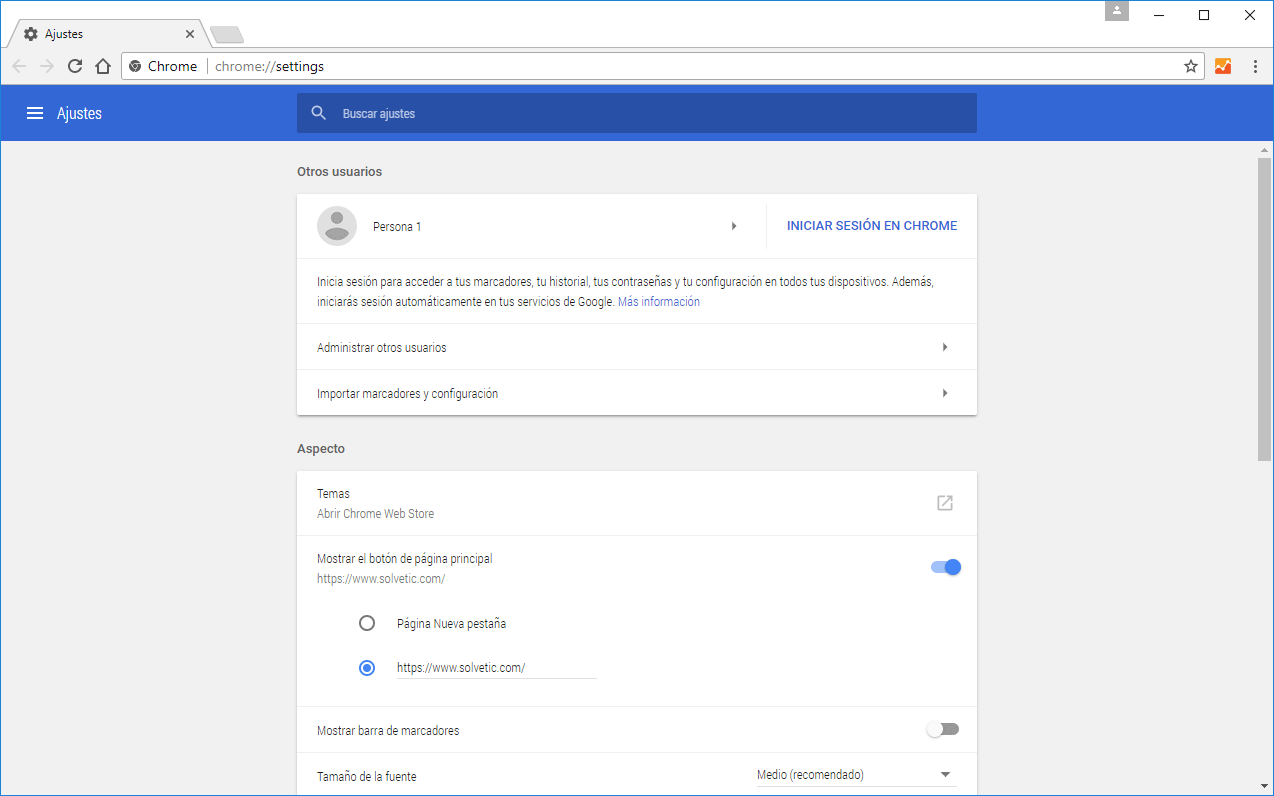
Task: Open Importar marcadores y configuración
Action: [637, 393]
